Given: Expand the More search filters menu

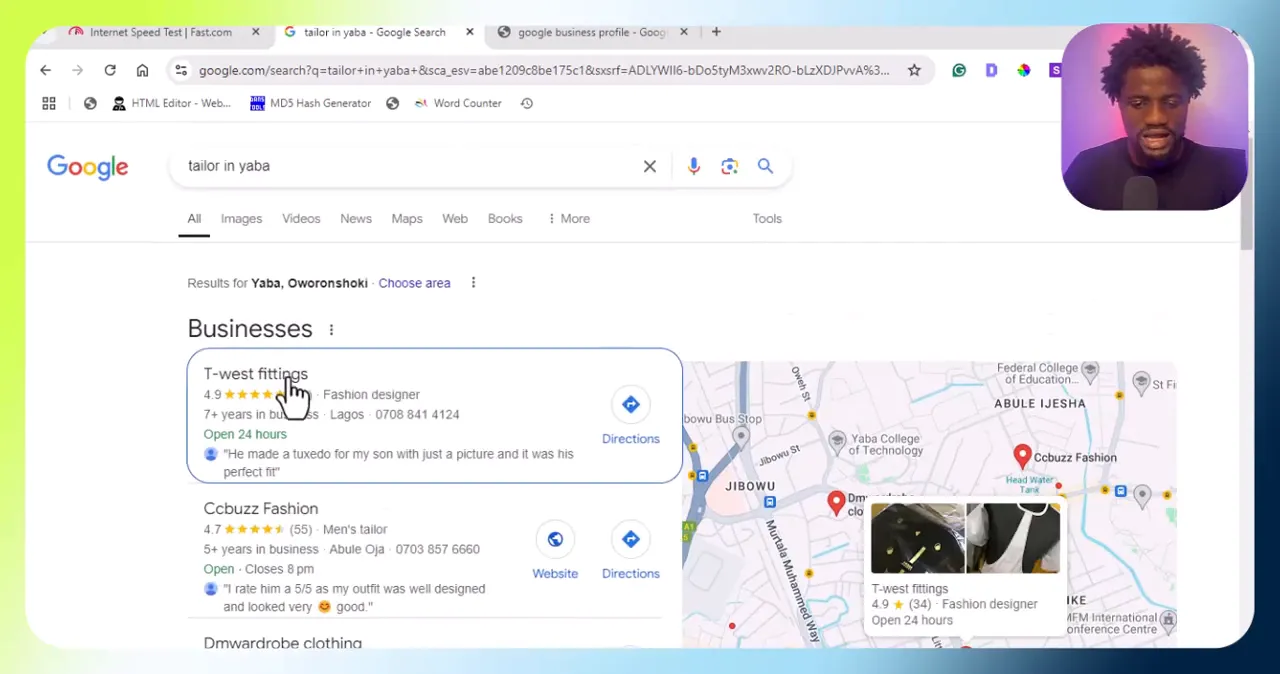Looking at the screenshot, I should tap(569, 218).
